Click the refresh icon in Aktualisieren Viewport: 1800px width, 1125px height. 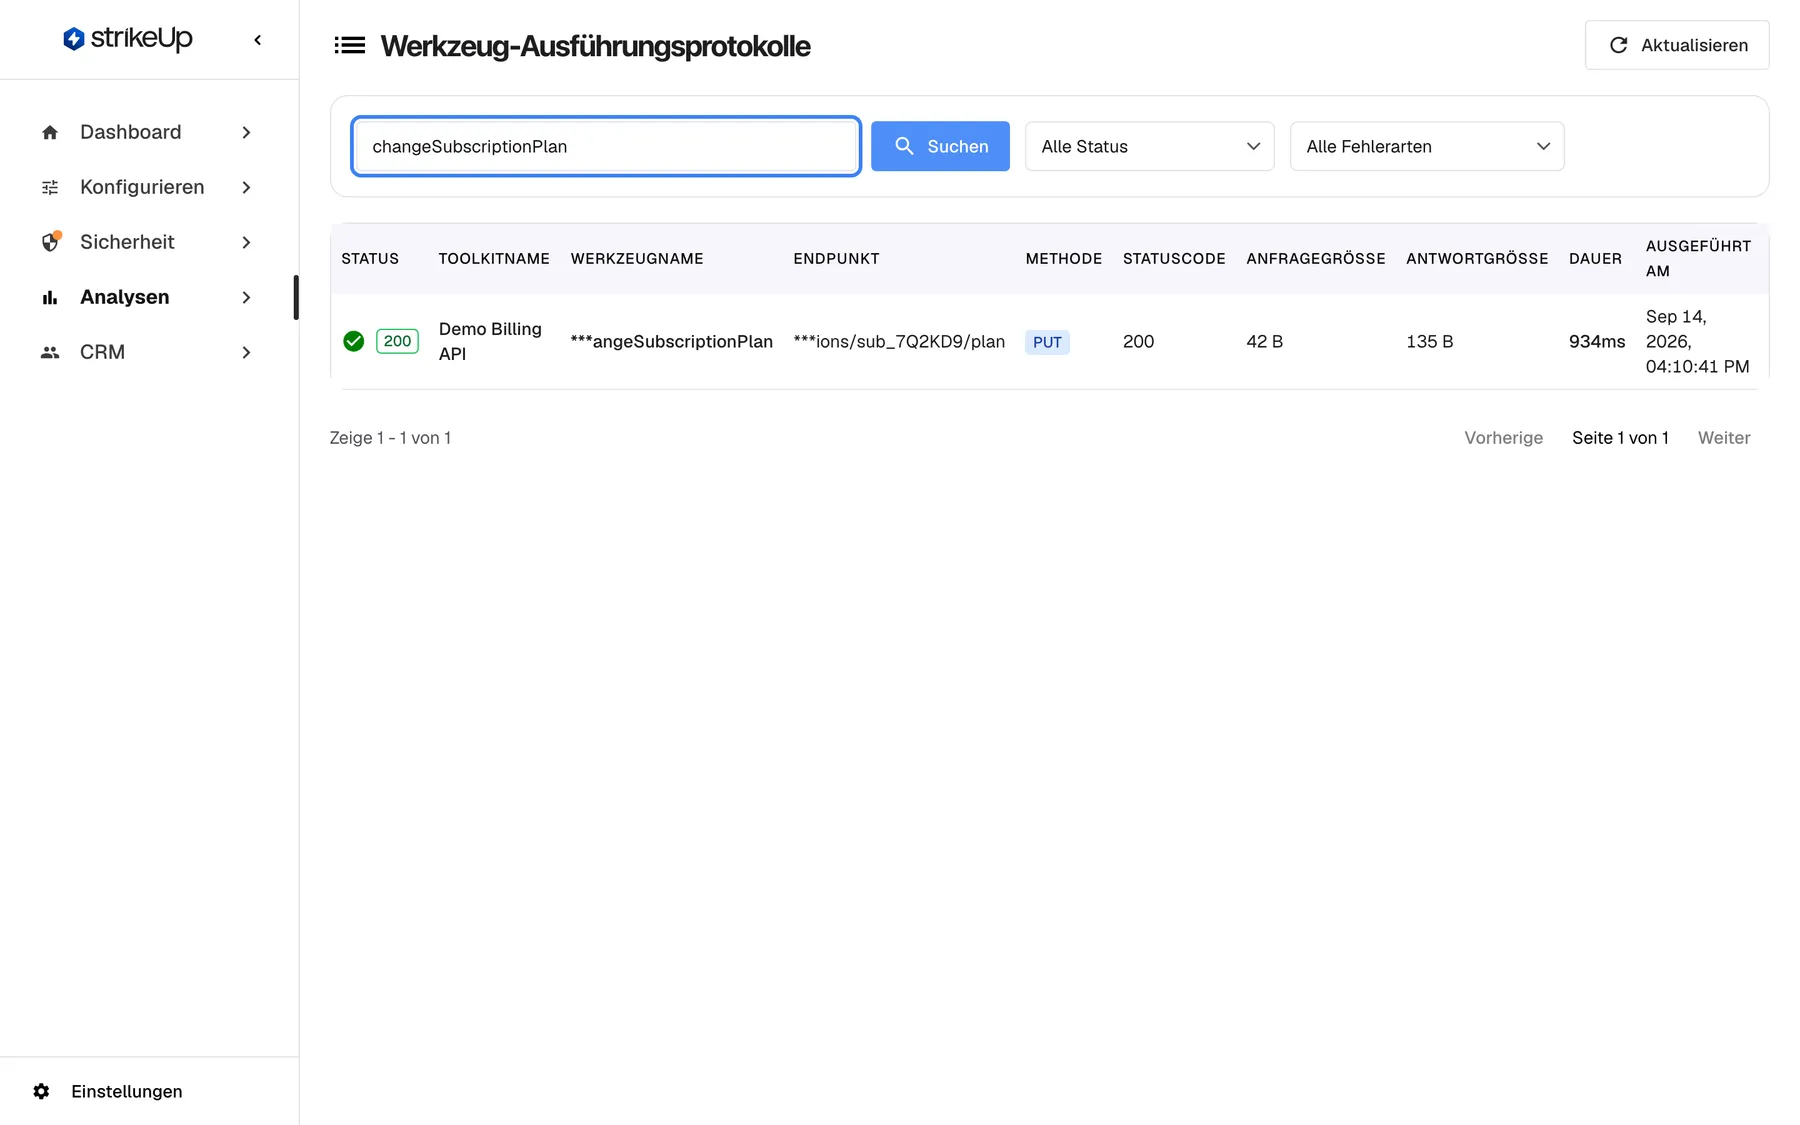click(x=1618, y=45)
